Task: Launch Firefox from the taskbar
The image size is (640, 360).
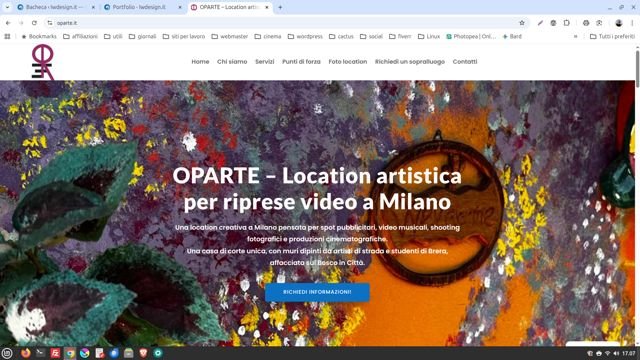Action: click(26, 353)
